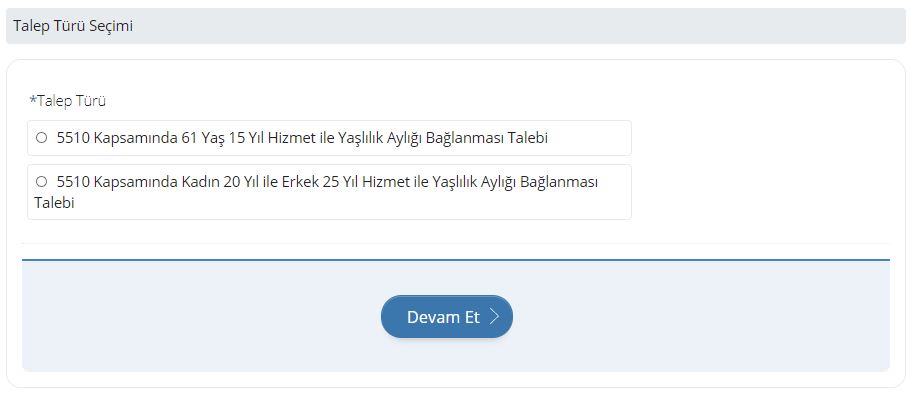
Task: Click the word "Talebi" on second option's last line
Action: click(x=55, y=202)
